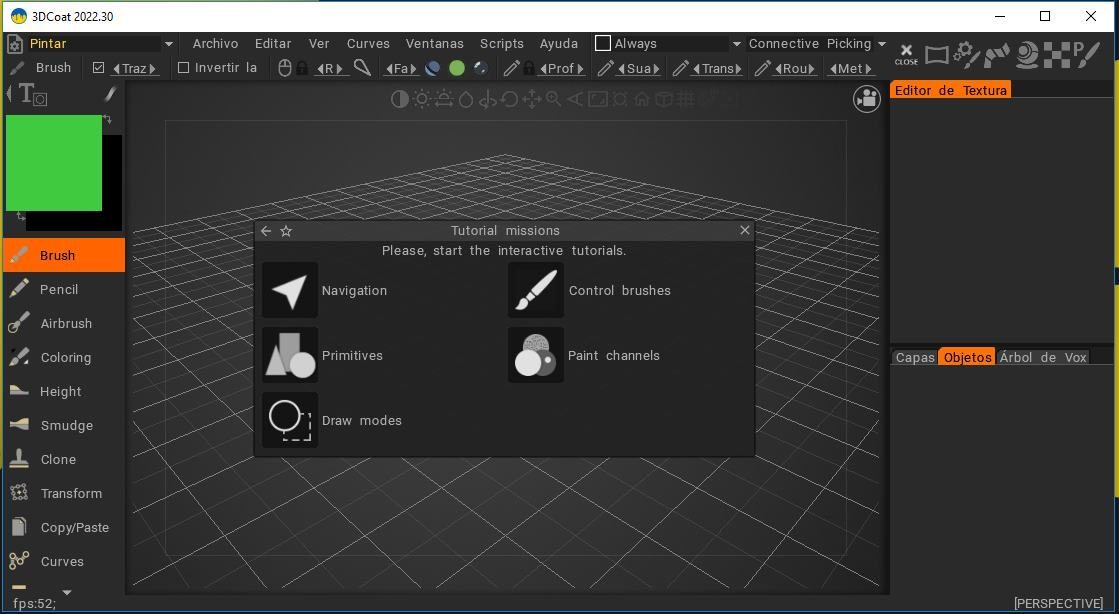Increase the Met value arrow
The width and height of the screenshot is (1119, 614).
coord(868,69)
